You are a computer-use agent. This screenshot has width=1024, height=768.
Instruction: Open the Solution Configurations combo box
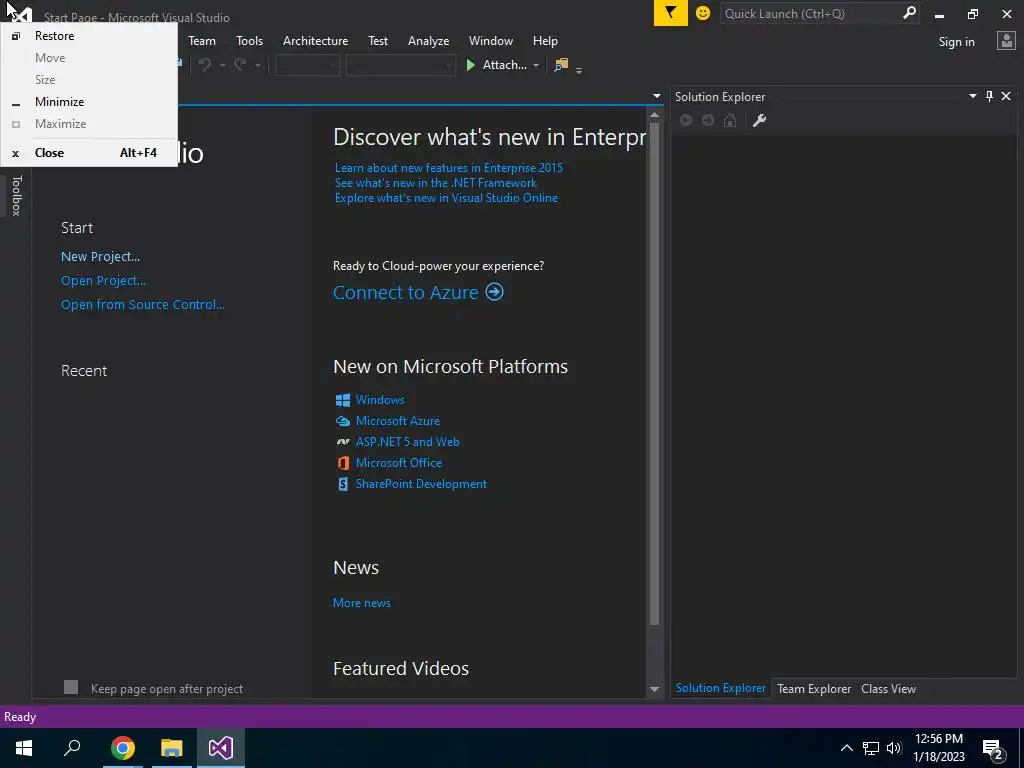[x=307, y=65]
